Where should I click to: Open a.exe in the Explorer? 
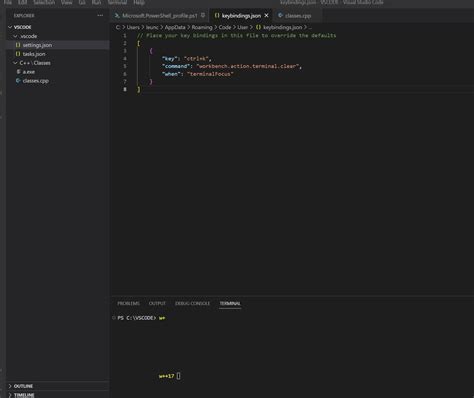tap(58, 71)
